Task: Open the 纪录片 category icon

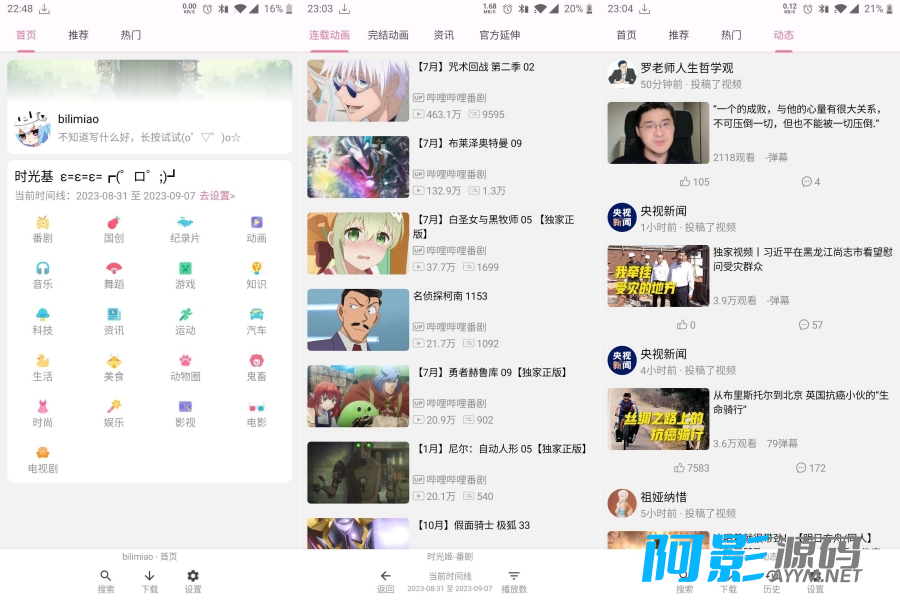Action: (185, 230)
